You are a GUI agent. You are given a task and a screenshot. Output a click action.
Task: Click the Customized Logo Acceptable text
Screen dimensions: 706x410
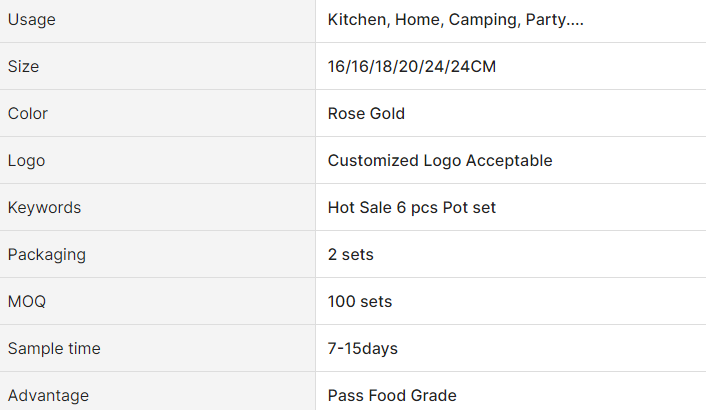(439, 161)
